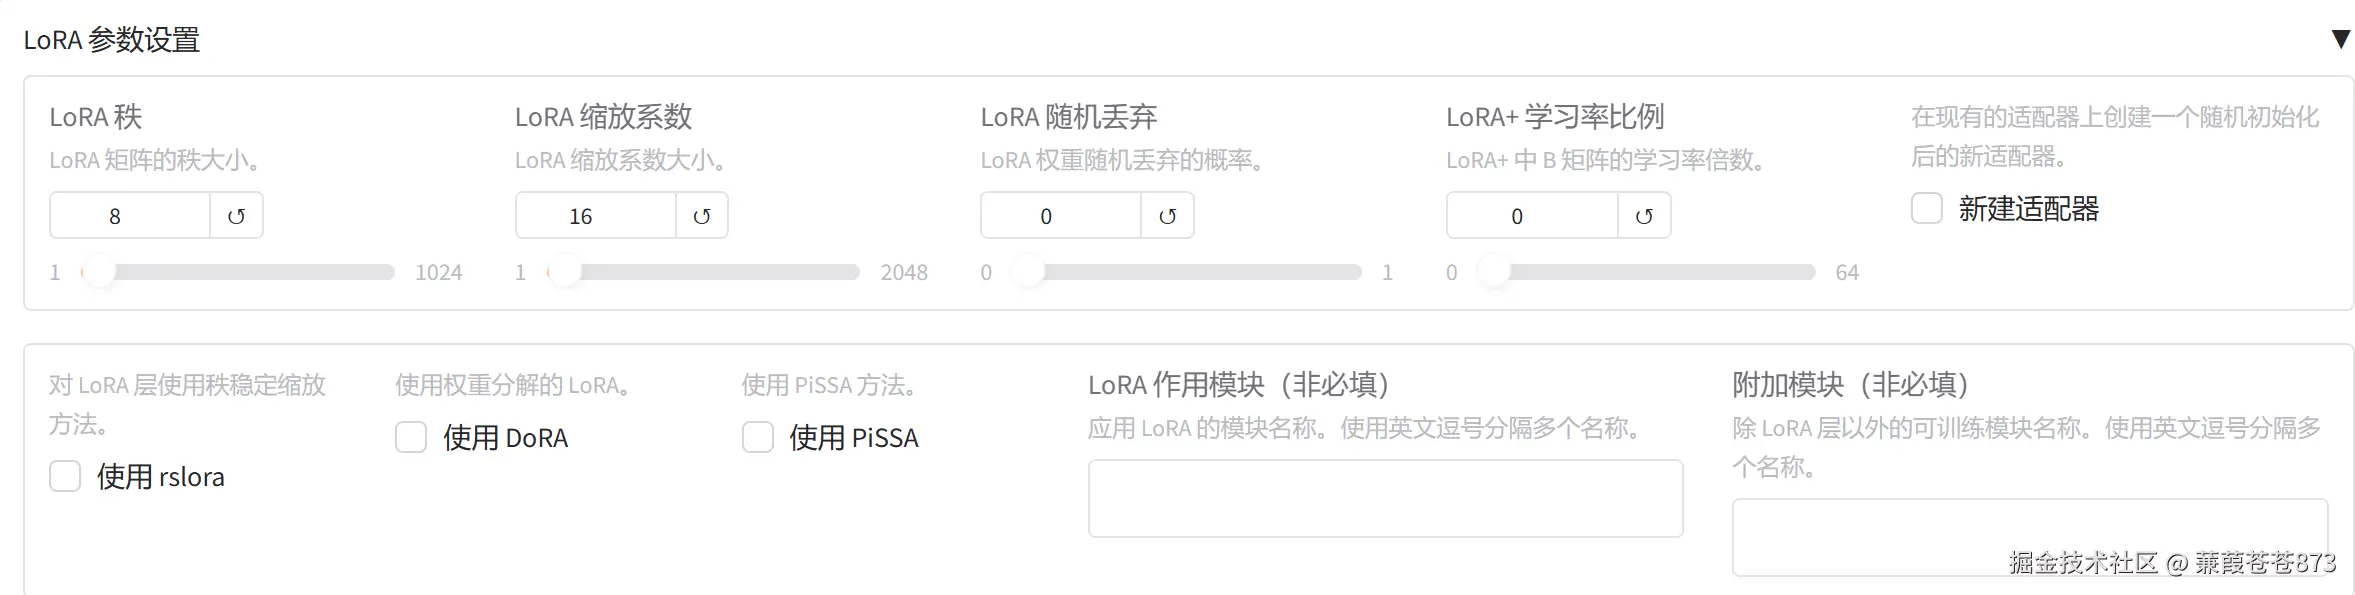Click the LoRA 秩 slider handle
The height and width of the screenshot is (595, 2355).
pyautogui.click(x=99, y=272)
